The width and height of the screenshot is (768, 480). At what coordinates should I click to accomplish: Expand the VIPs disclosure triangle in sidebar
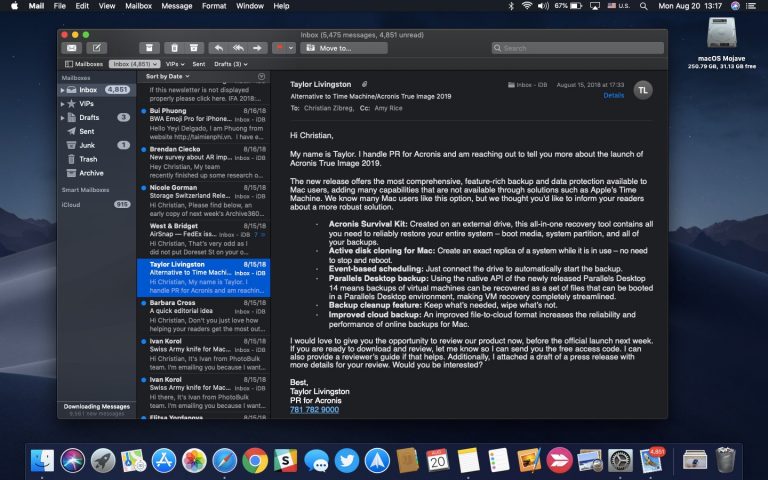[x=62, y=104]
